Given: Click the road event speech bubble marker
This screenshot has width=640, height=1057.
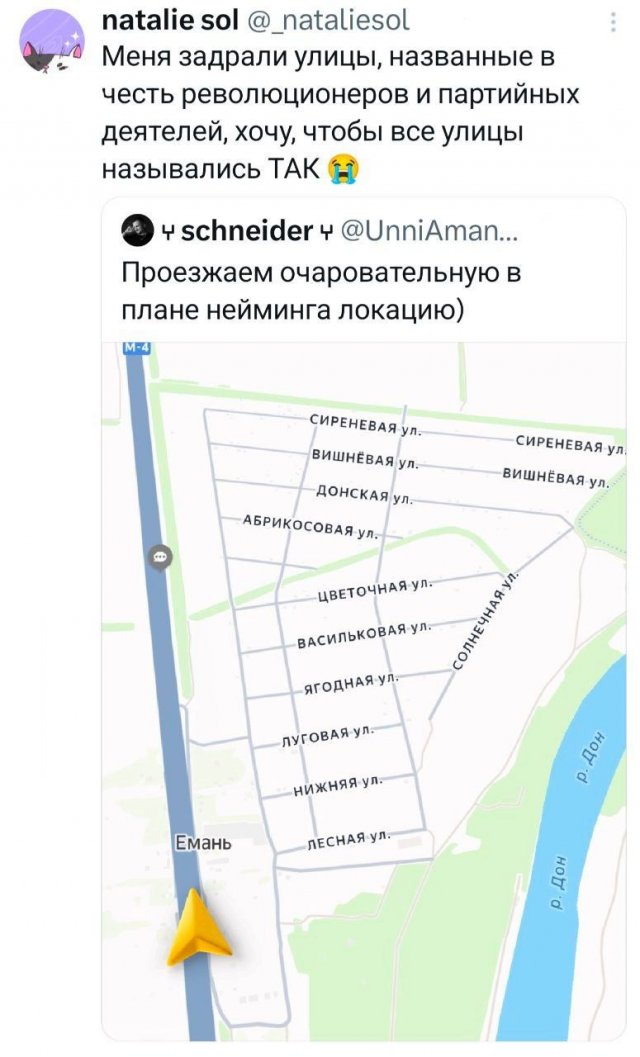Looking at the screenshot, I should [158, 559].
